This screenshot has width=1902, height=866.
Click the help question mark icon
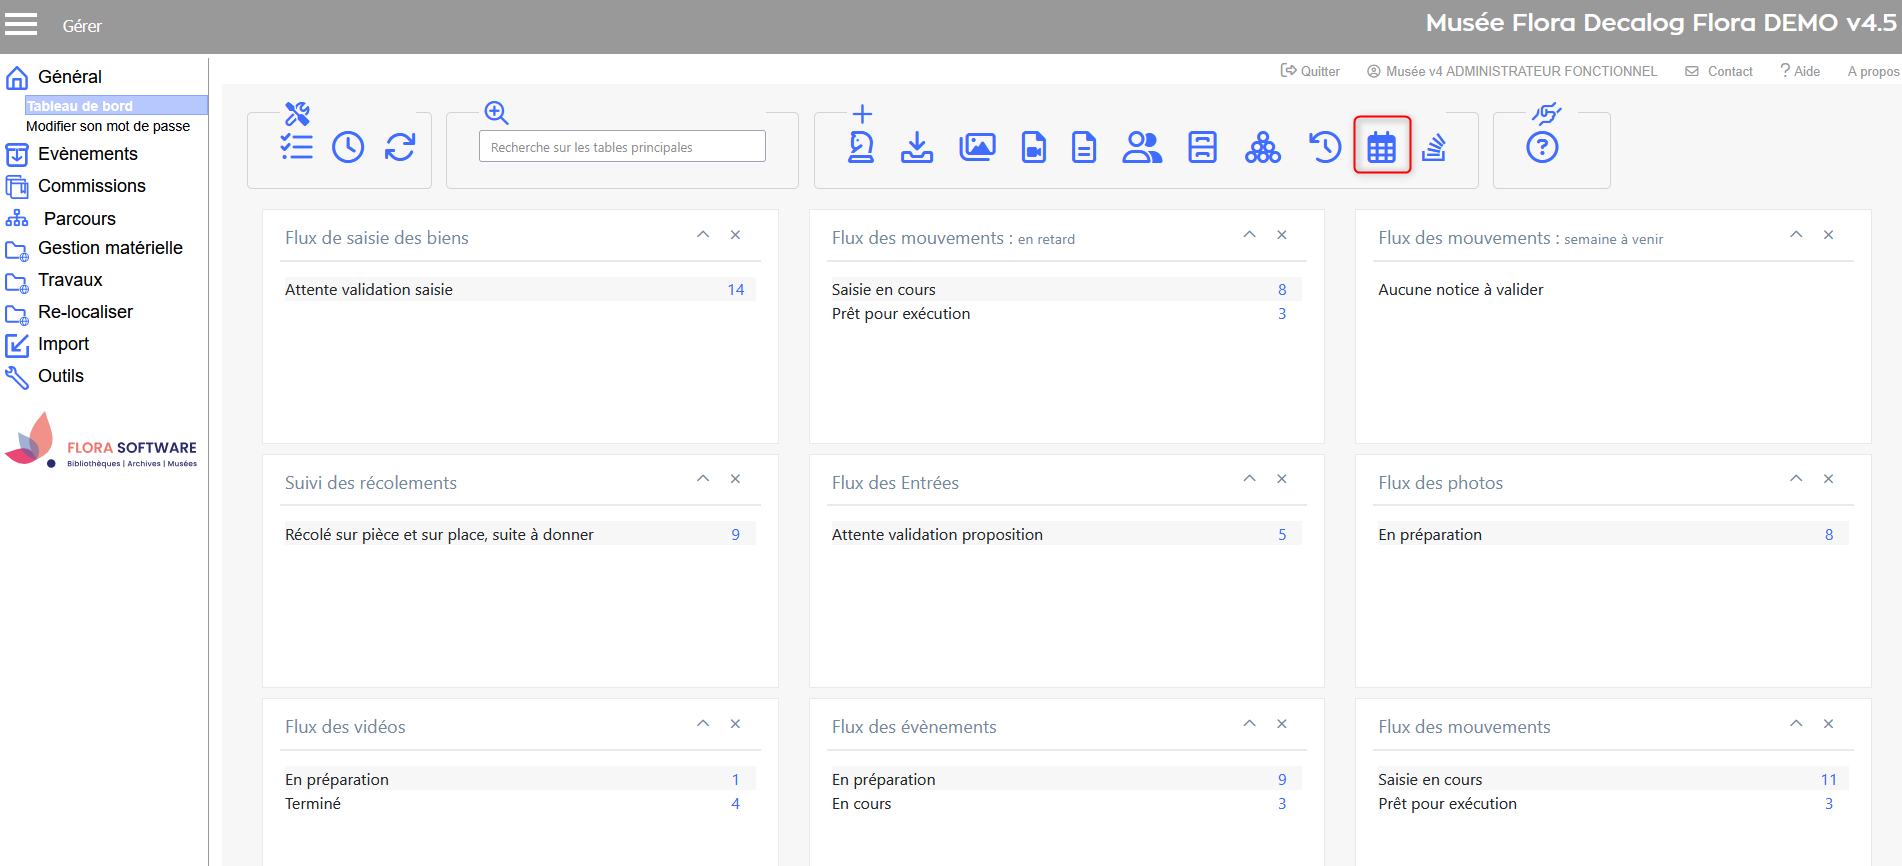pos(1541,148)
